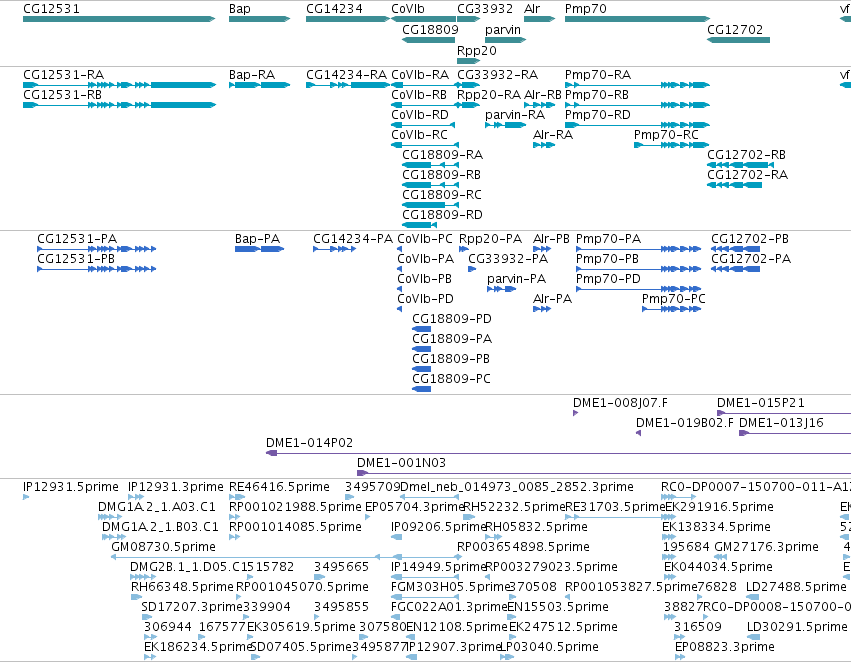
Task: Select transcript CG12702-RA
Action: click(734, 185)
